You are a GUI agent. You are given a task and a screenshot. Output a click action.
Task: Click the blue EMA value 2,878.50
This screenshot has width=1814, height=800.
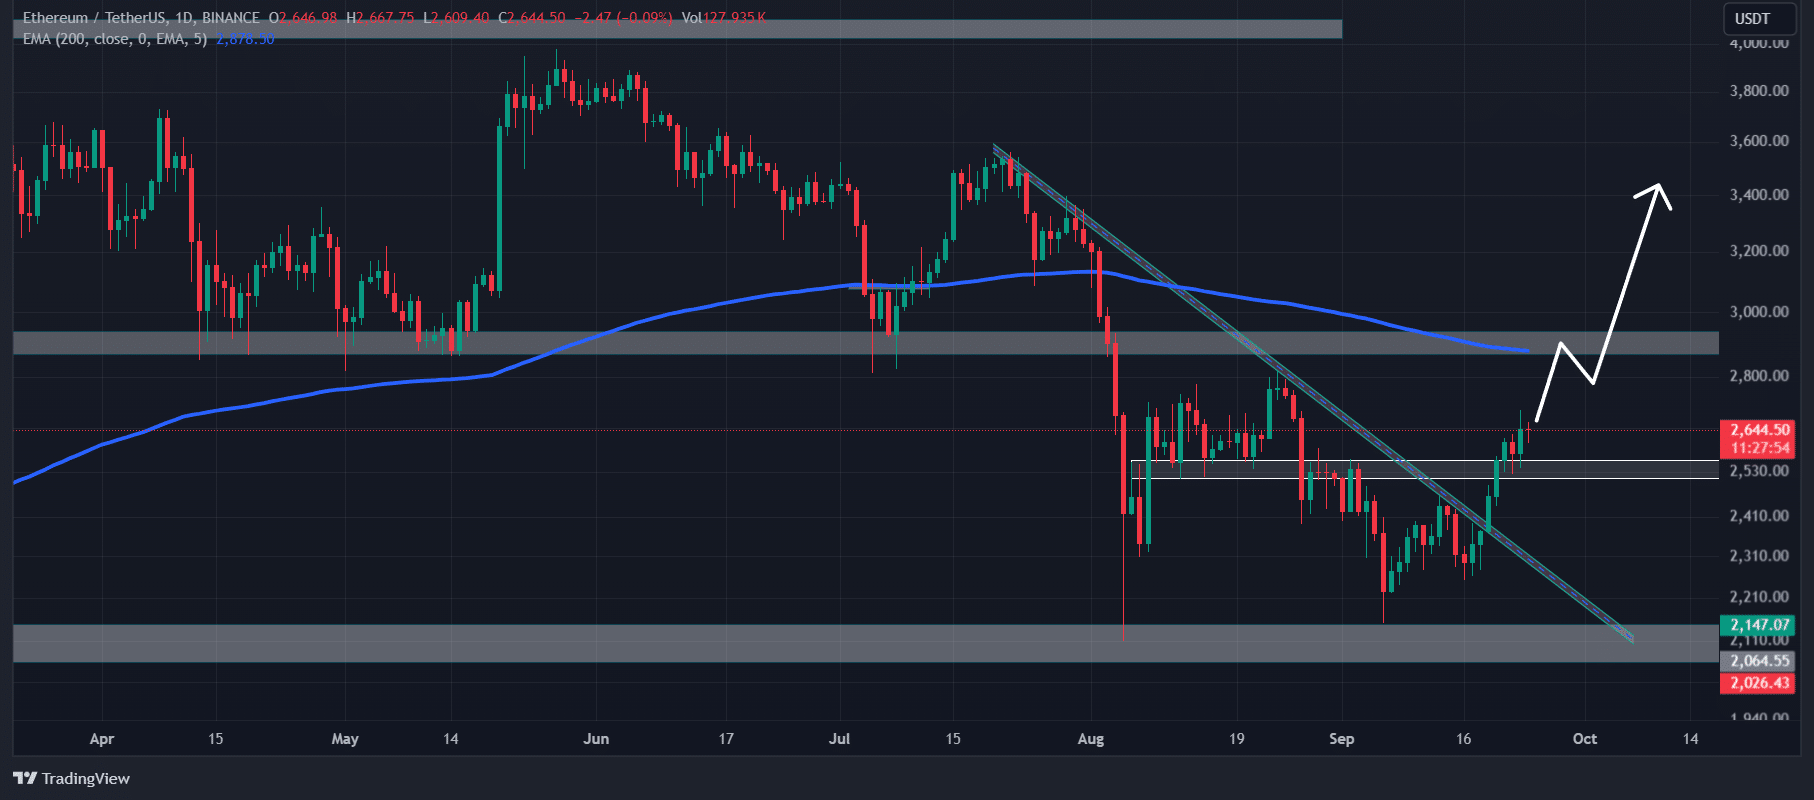[245, 39]
